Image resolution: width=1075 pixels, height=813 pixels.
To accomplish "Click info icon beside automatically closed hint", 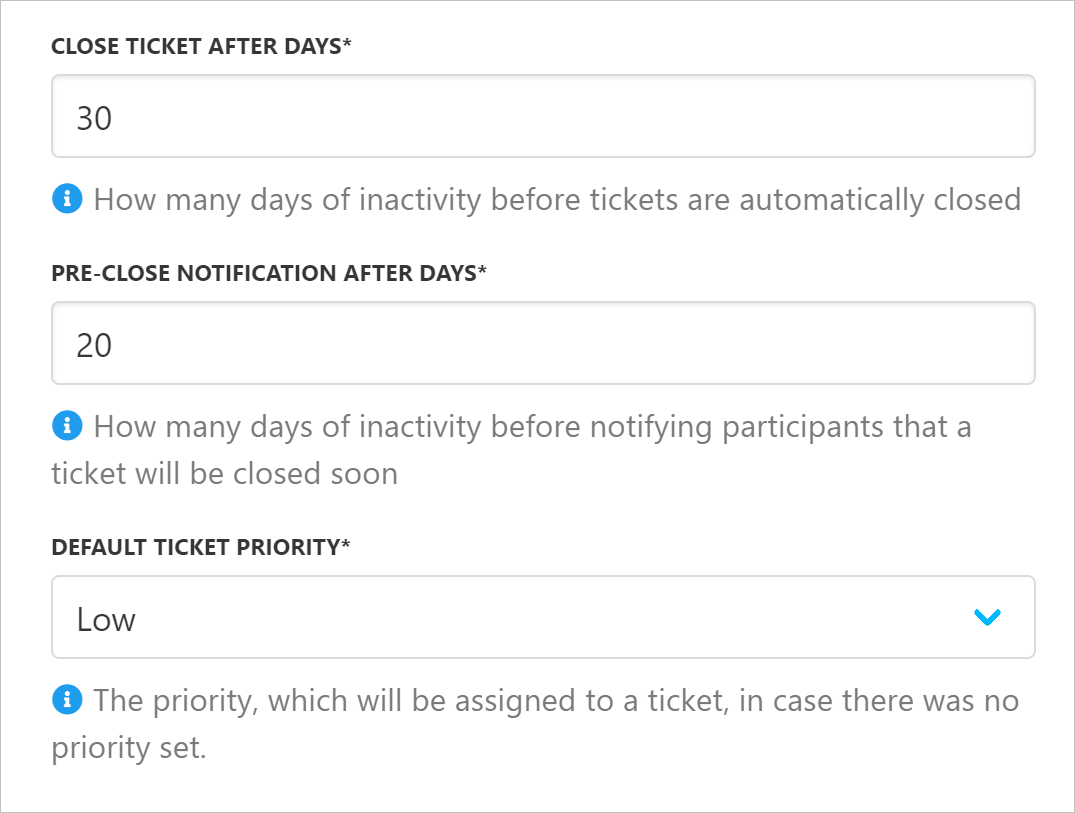I will (x=66, y=200).
